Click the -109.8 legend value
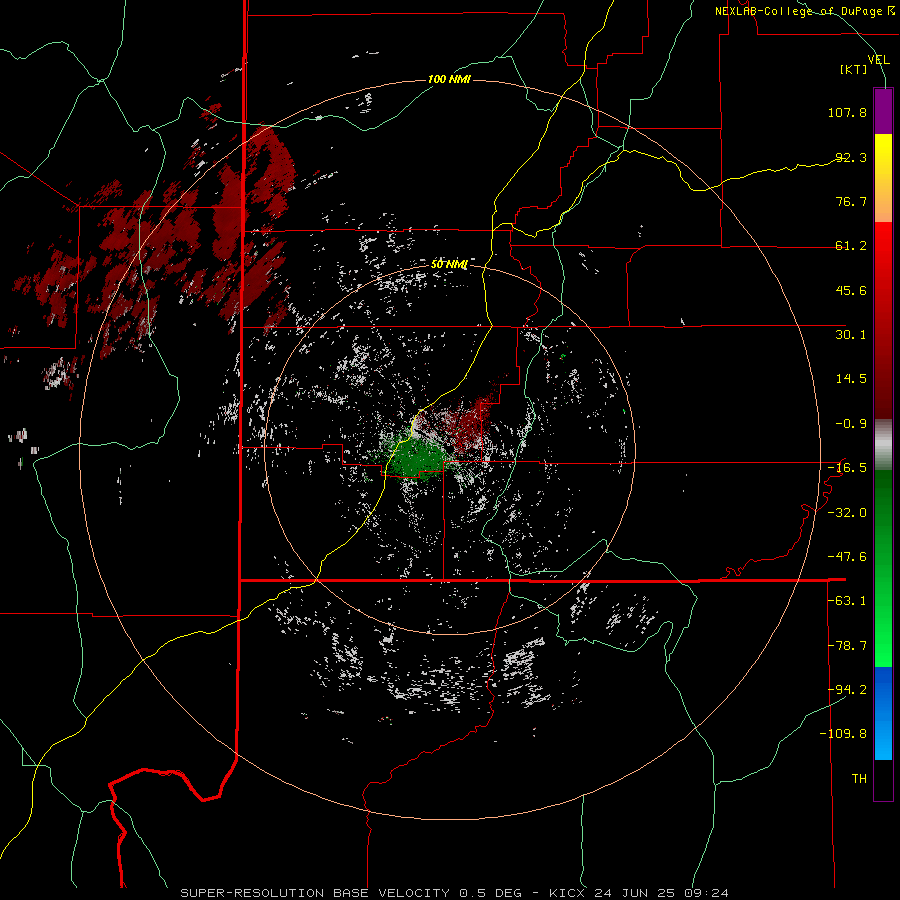This screenshot has height=900, width=900. (x=844, y=734)
